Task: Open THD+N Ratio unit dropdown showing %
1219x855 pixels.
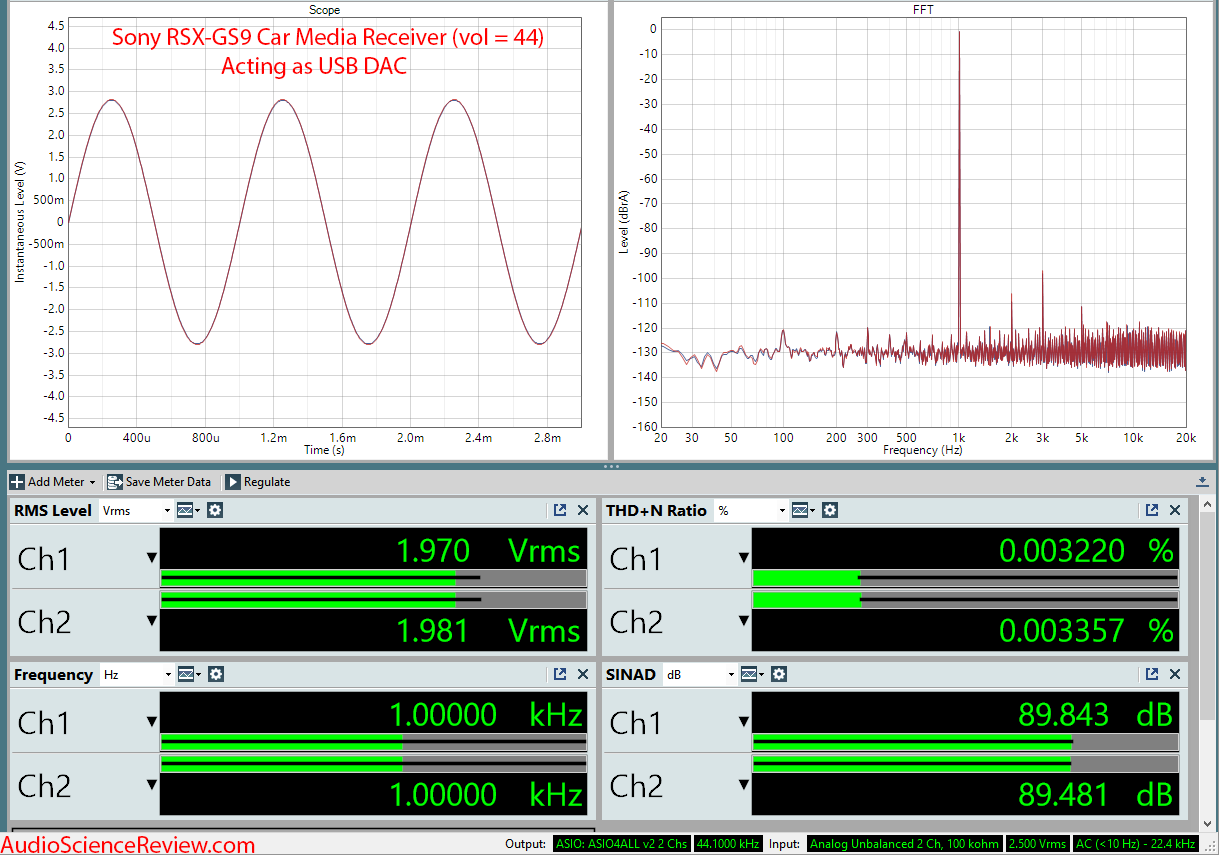Action: pos(752,510)
